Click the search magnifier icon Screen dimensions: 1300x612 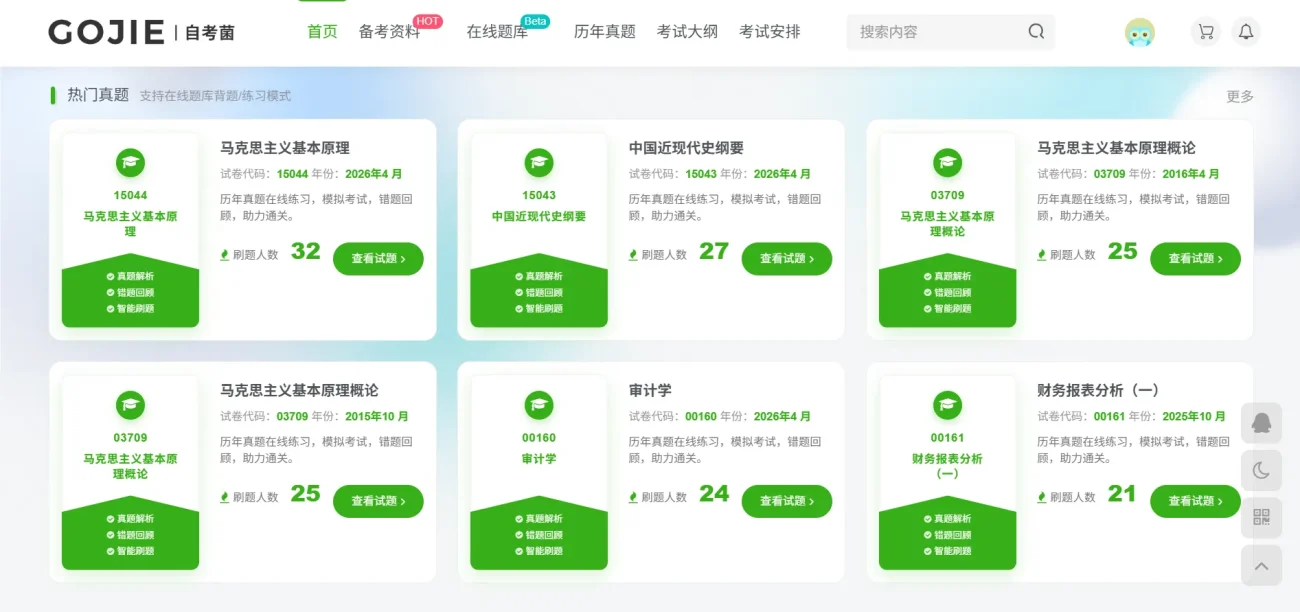pos(1036,31)
